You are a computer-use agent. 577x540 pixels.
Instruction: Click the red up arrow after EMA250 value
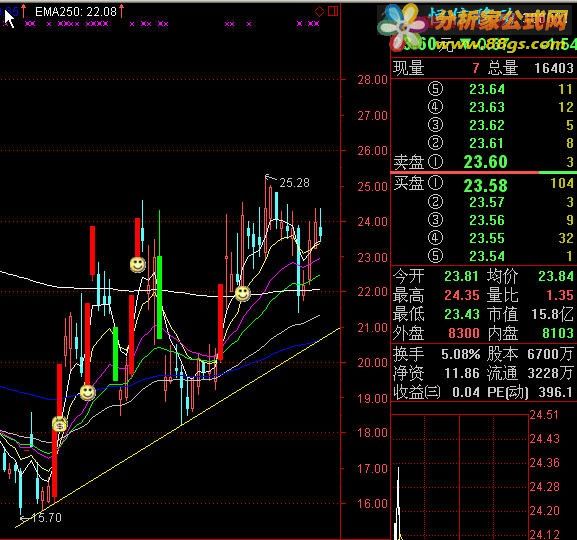pyautogui.click(x=121, y=11)
